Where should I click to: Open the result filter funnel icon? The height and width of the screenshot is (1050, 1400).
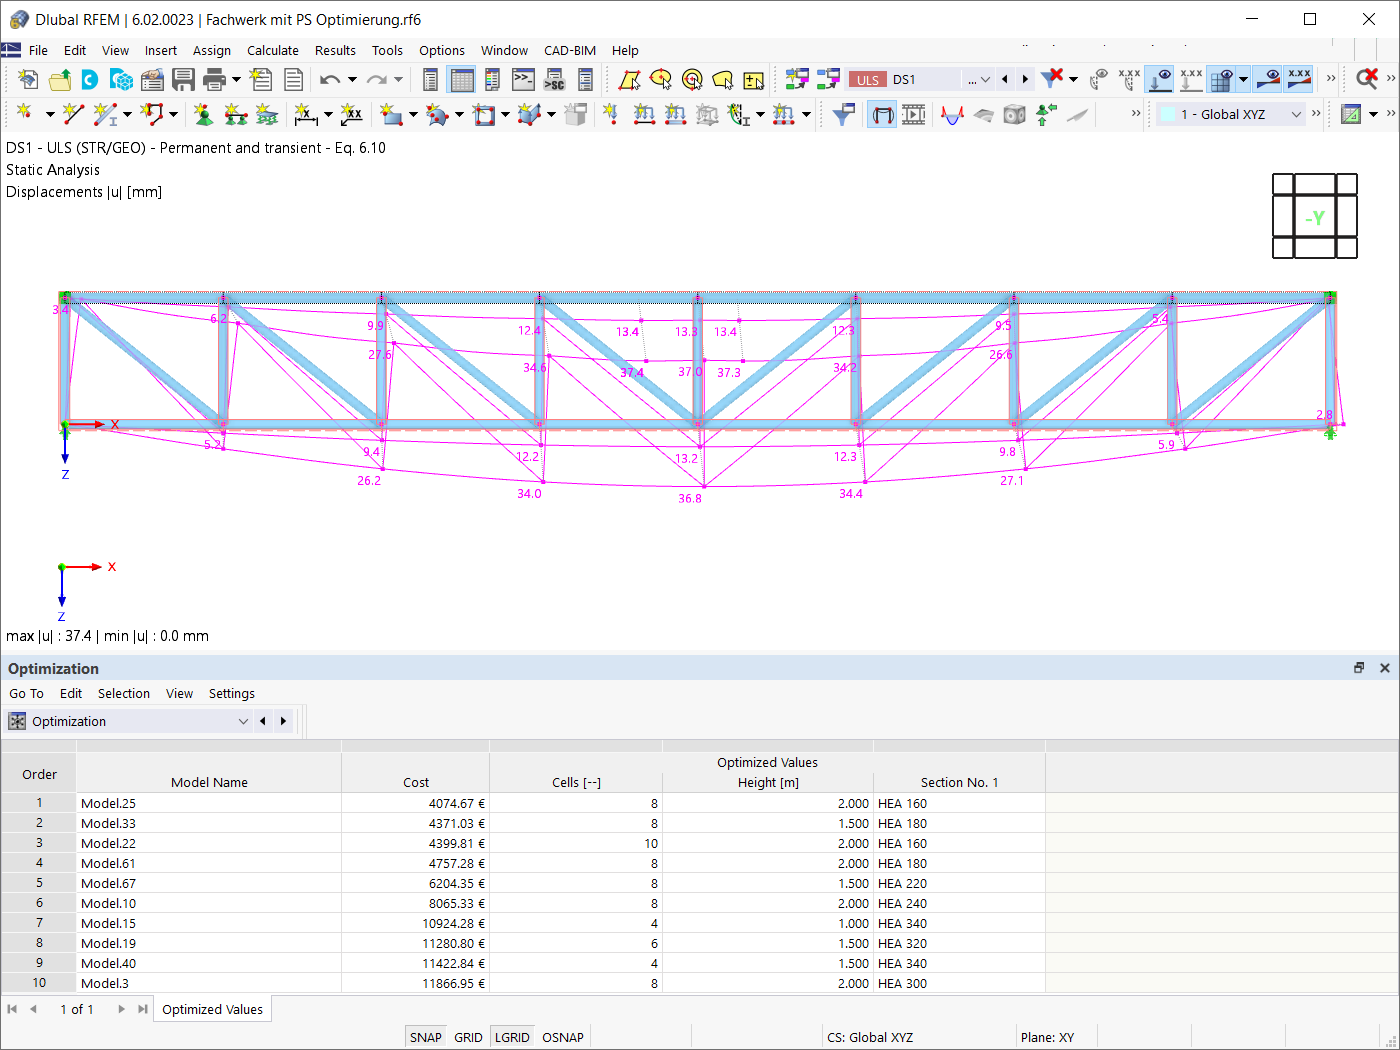point(844,115)
